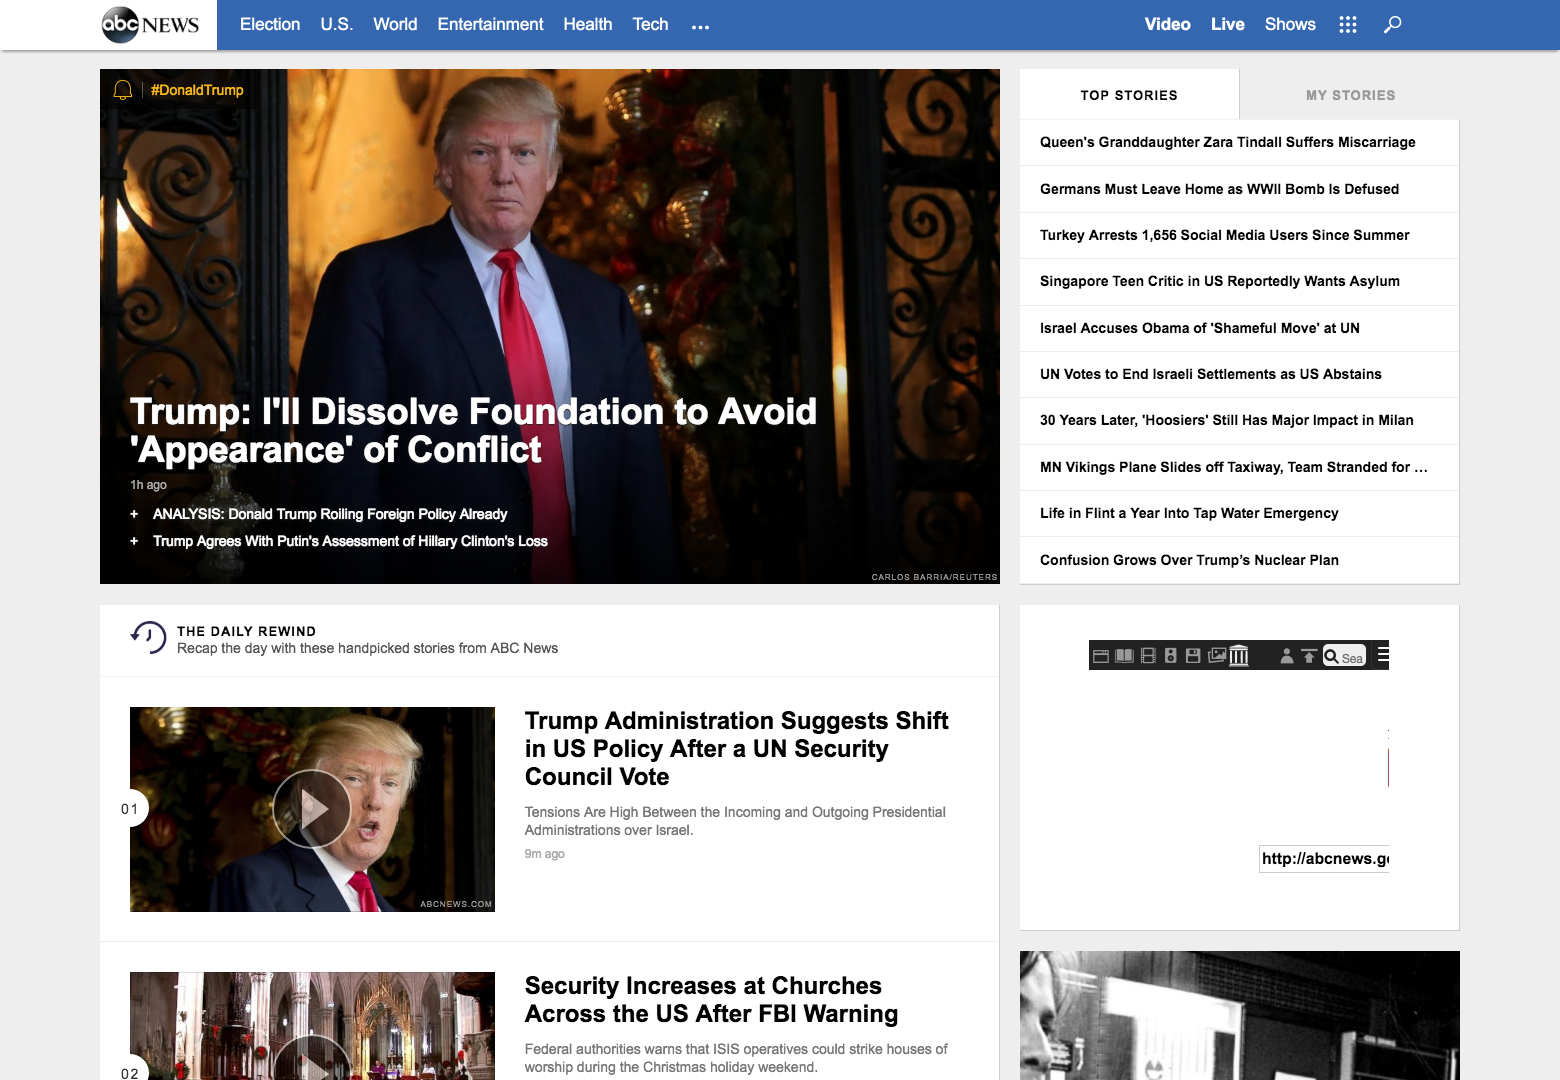Open UN Votes to End Israeli Settlements story
1560x1080 pixels.
(1211, 374)
